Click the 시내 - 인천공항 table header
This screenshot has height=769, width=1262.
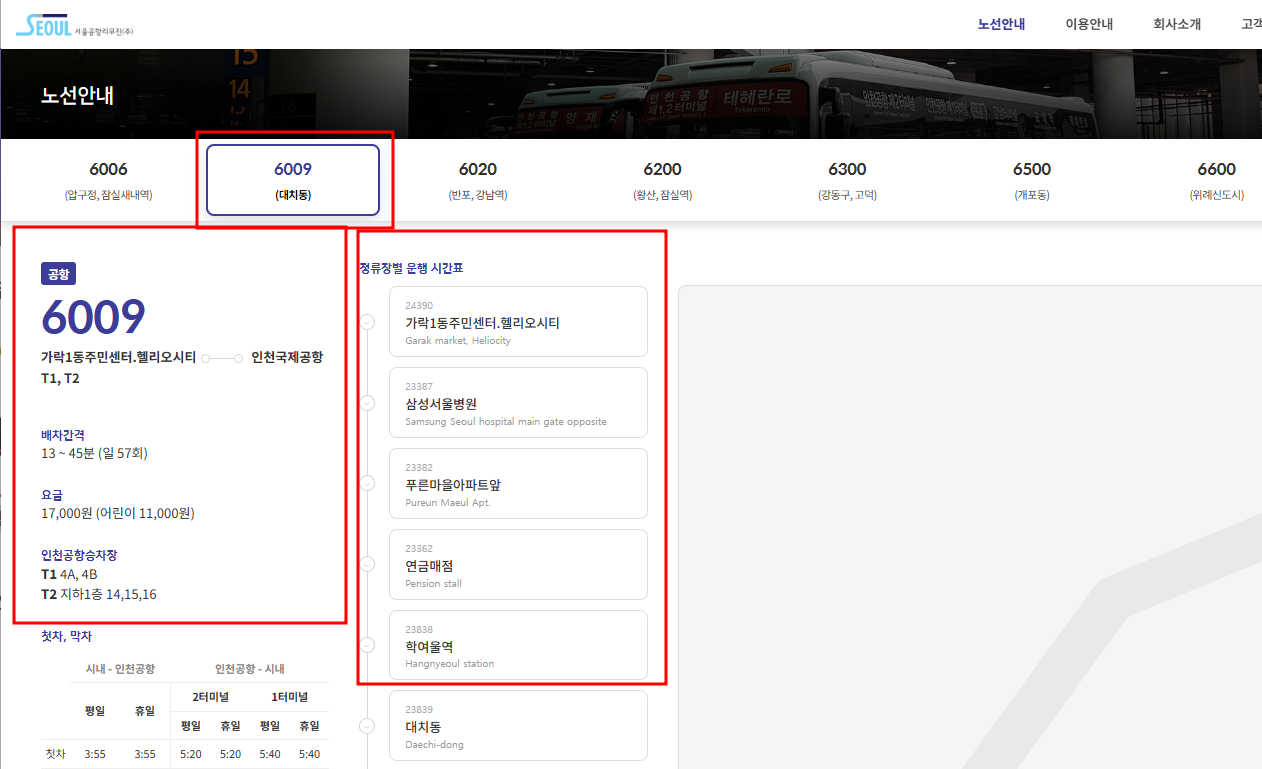coord(120,669)
